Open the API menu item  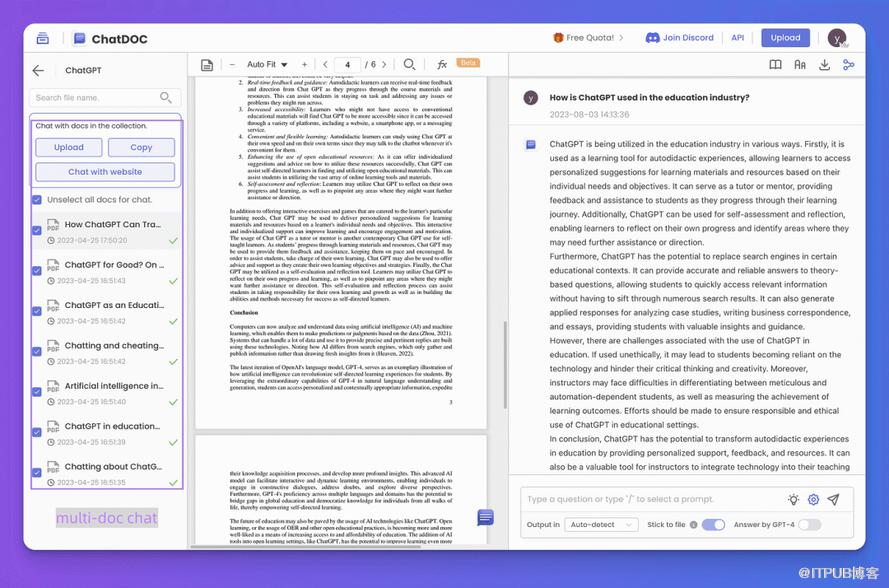(x=737, y=38)
